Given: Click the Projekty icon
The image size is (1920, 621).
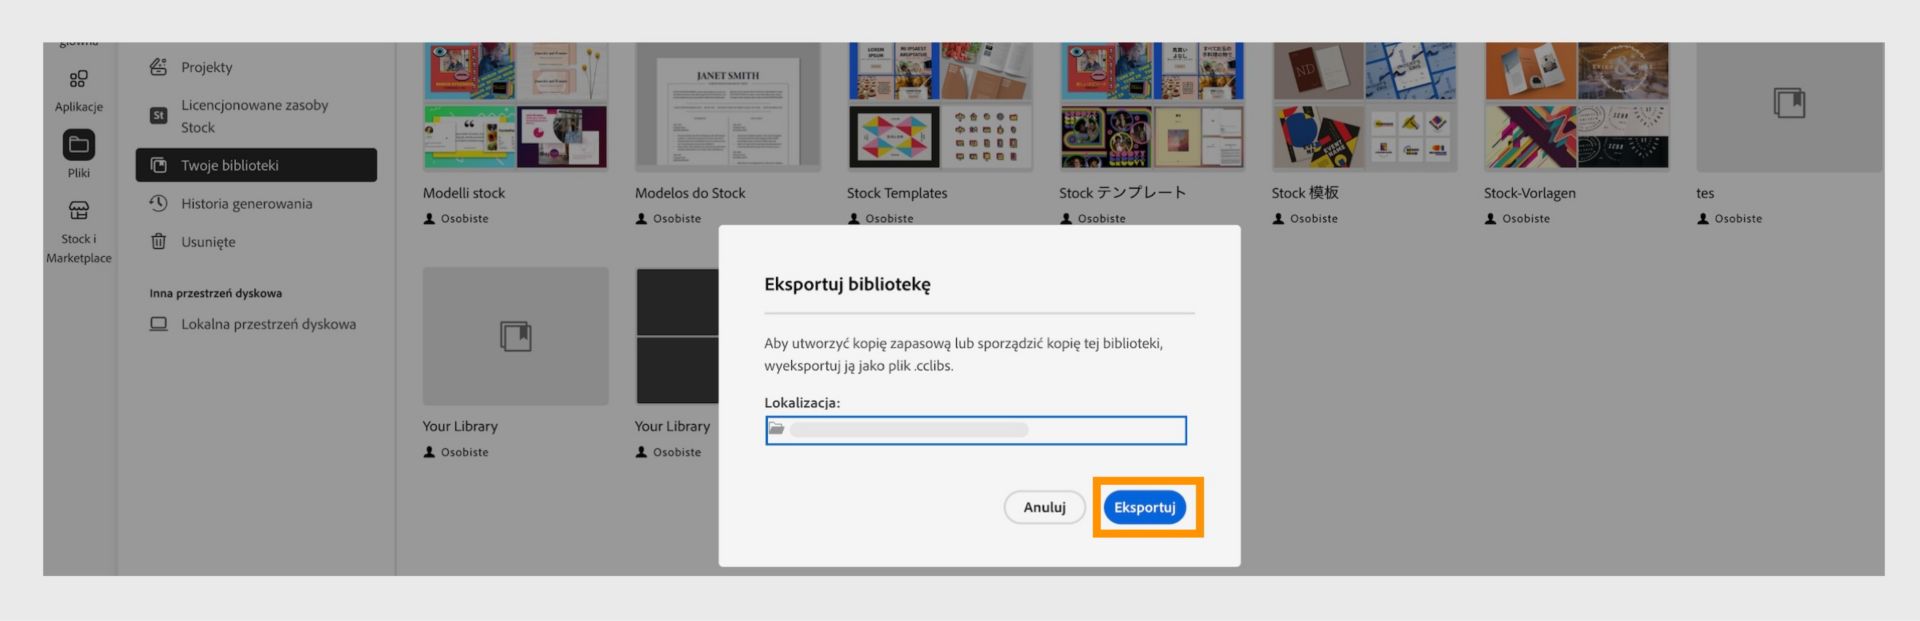Looking at the screenshot, I should point(158,67).
